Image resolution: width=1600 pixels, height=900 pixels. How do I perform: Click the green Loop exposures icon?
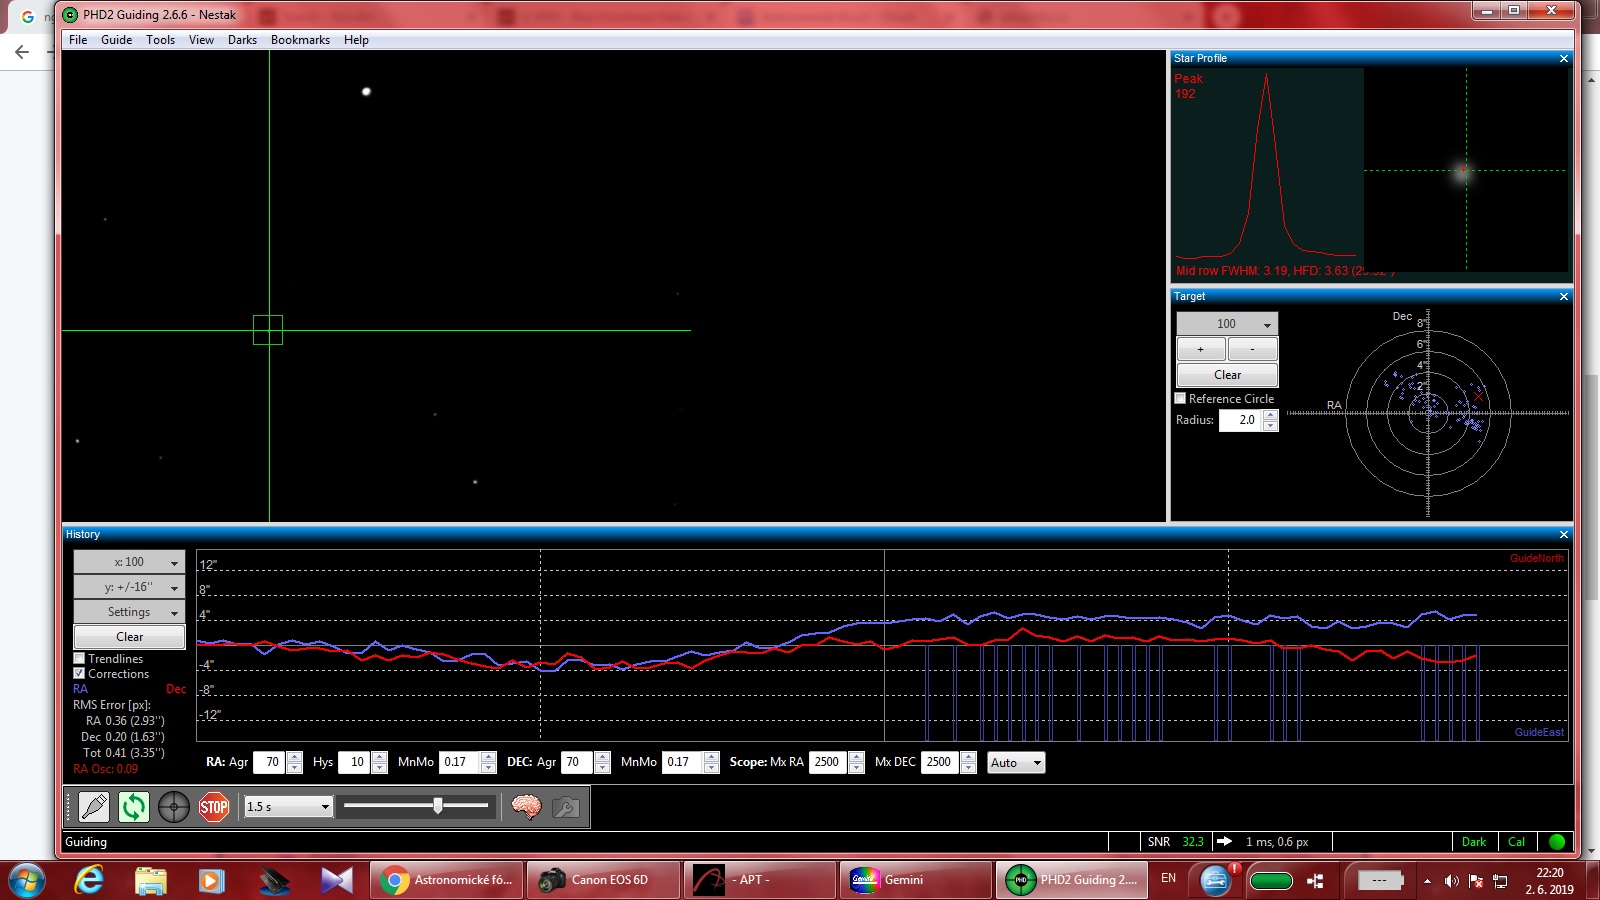134,807
